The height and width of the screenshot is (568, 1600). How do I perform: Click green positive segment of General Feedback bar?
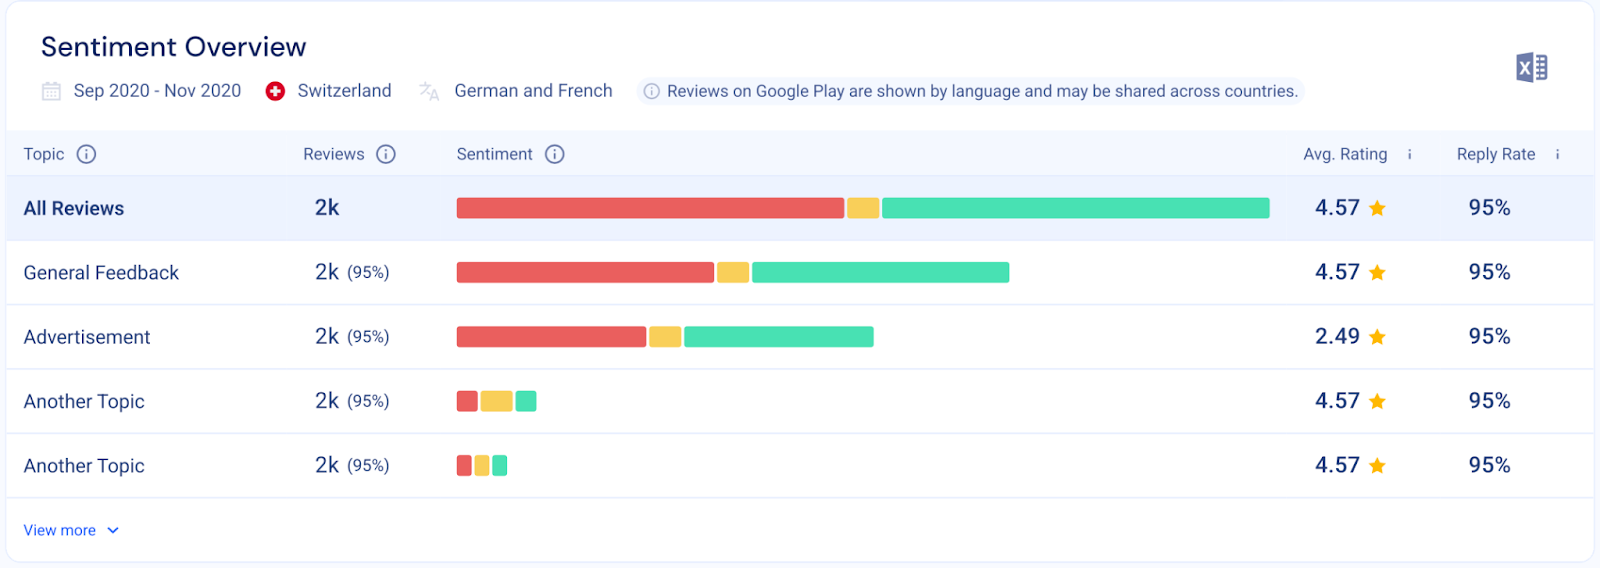point(880,272)
